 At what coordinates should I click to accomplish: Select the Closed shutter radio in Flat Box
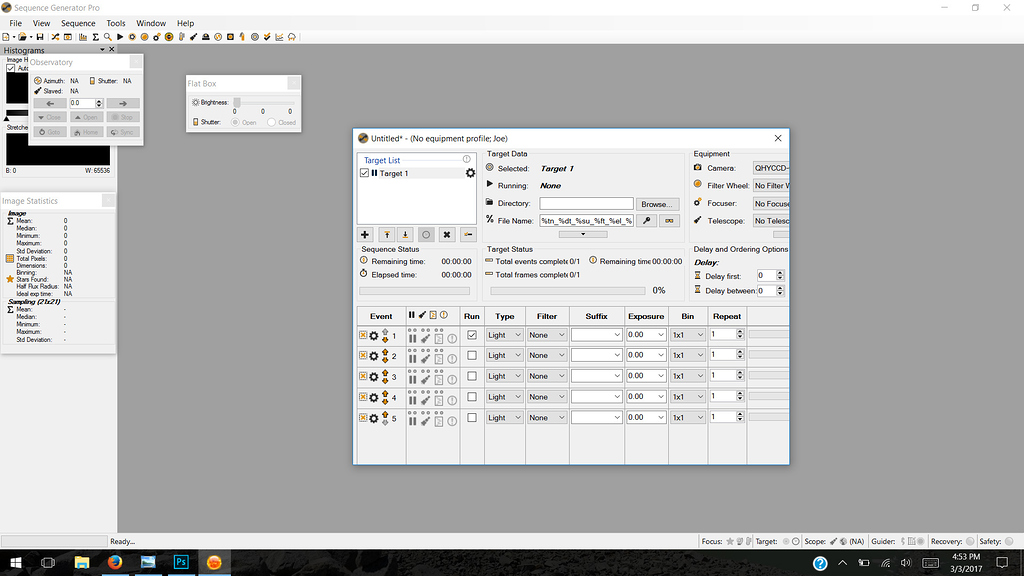[x=272, y=122]
